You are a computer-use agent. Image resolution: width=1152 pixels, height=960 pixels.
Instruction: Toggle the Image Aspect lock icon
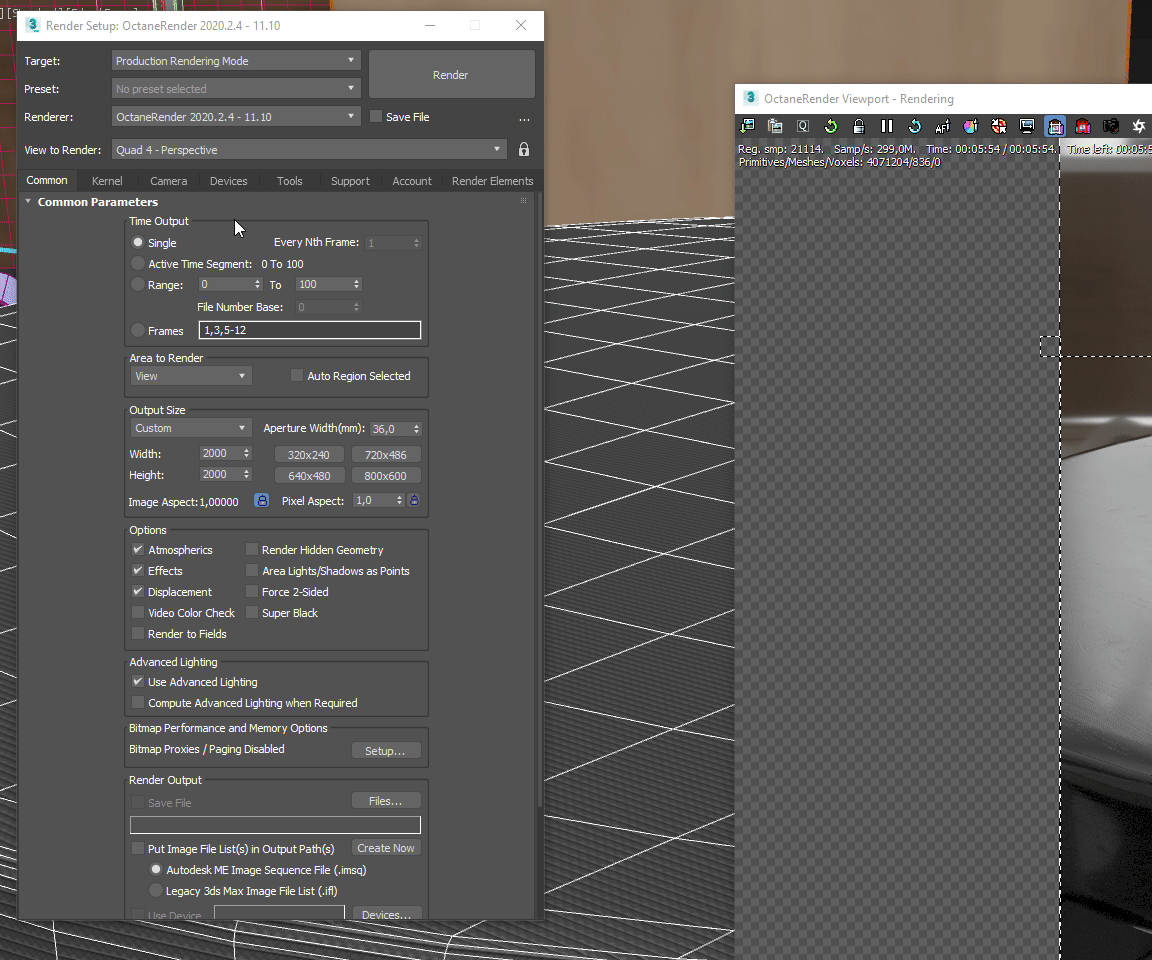[262, 501]
